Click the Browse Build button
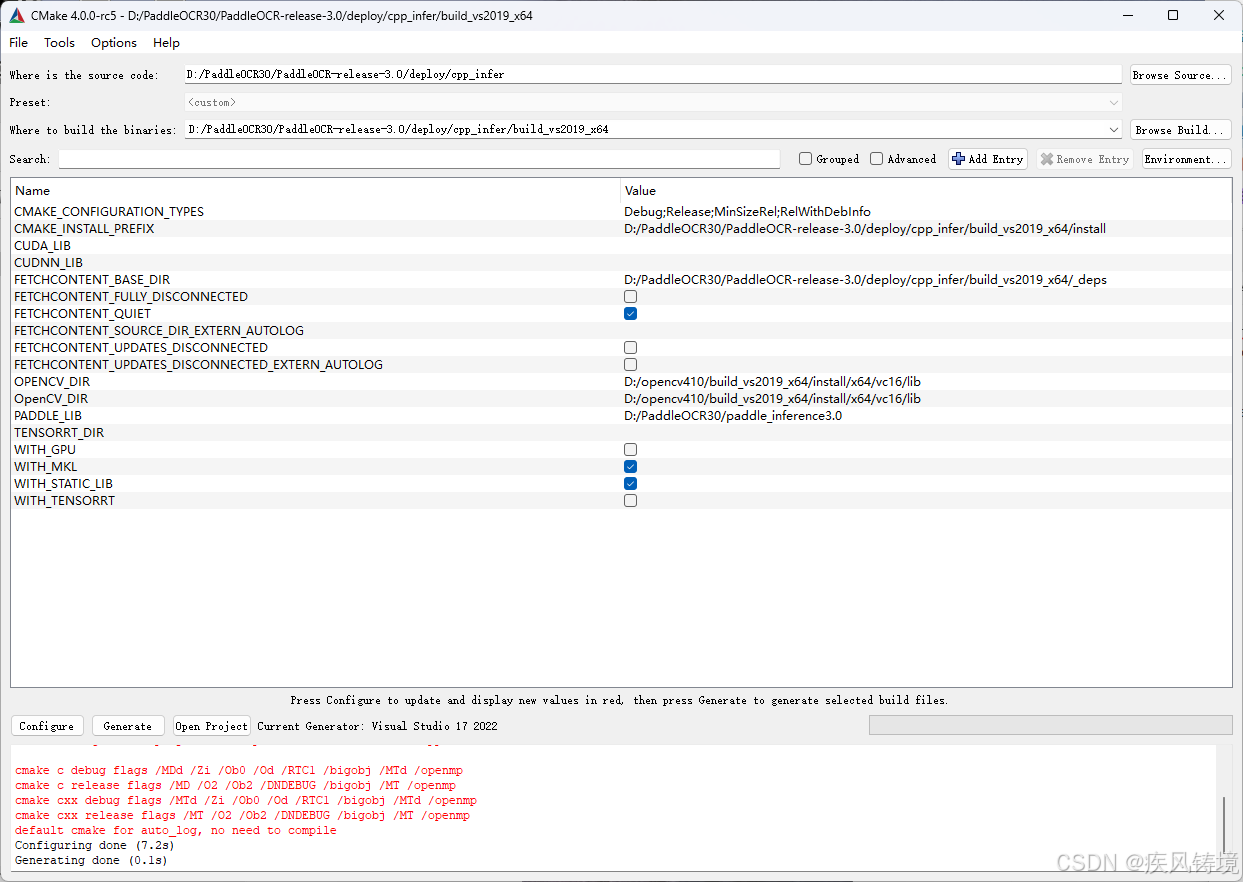The height and width of the screenshot is (882, 1243). click(x=1180, y=130)
